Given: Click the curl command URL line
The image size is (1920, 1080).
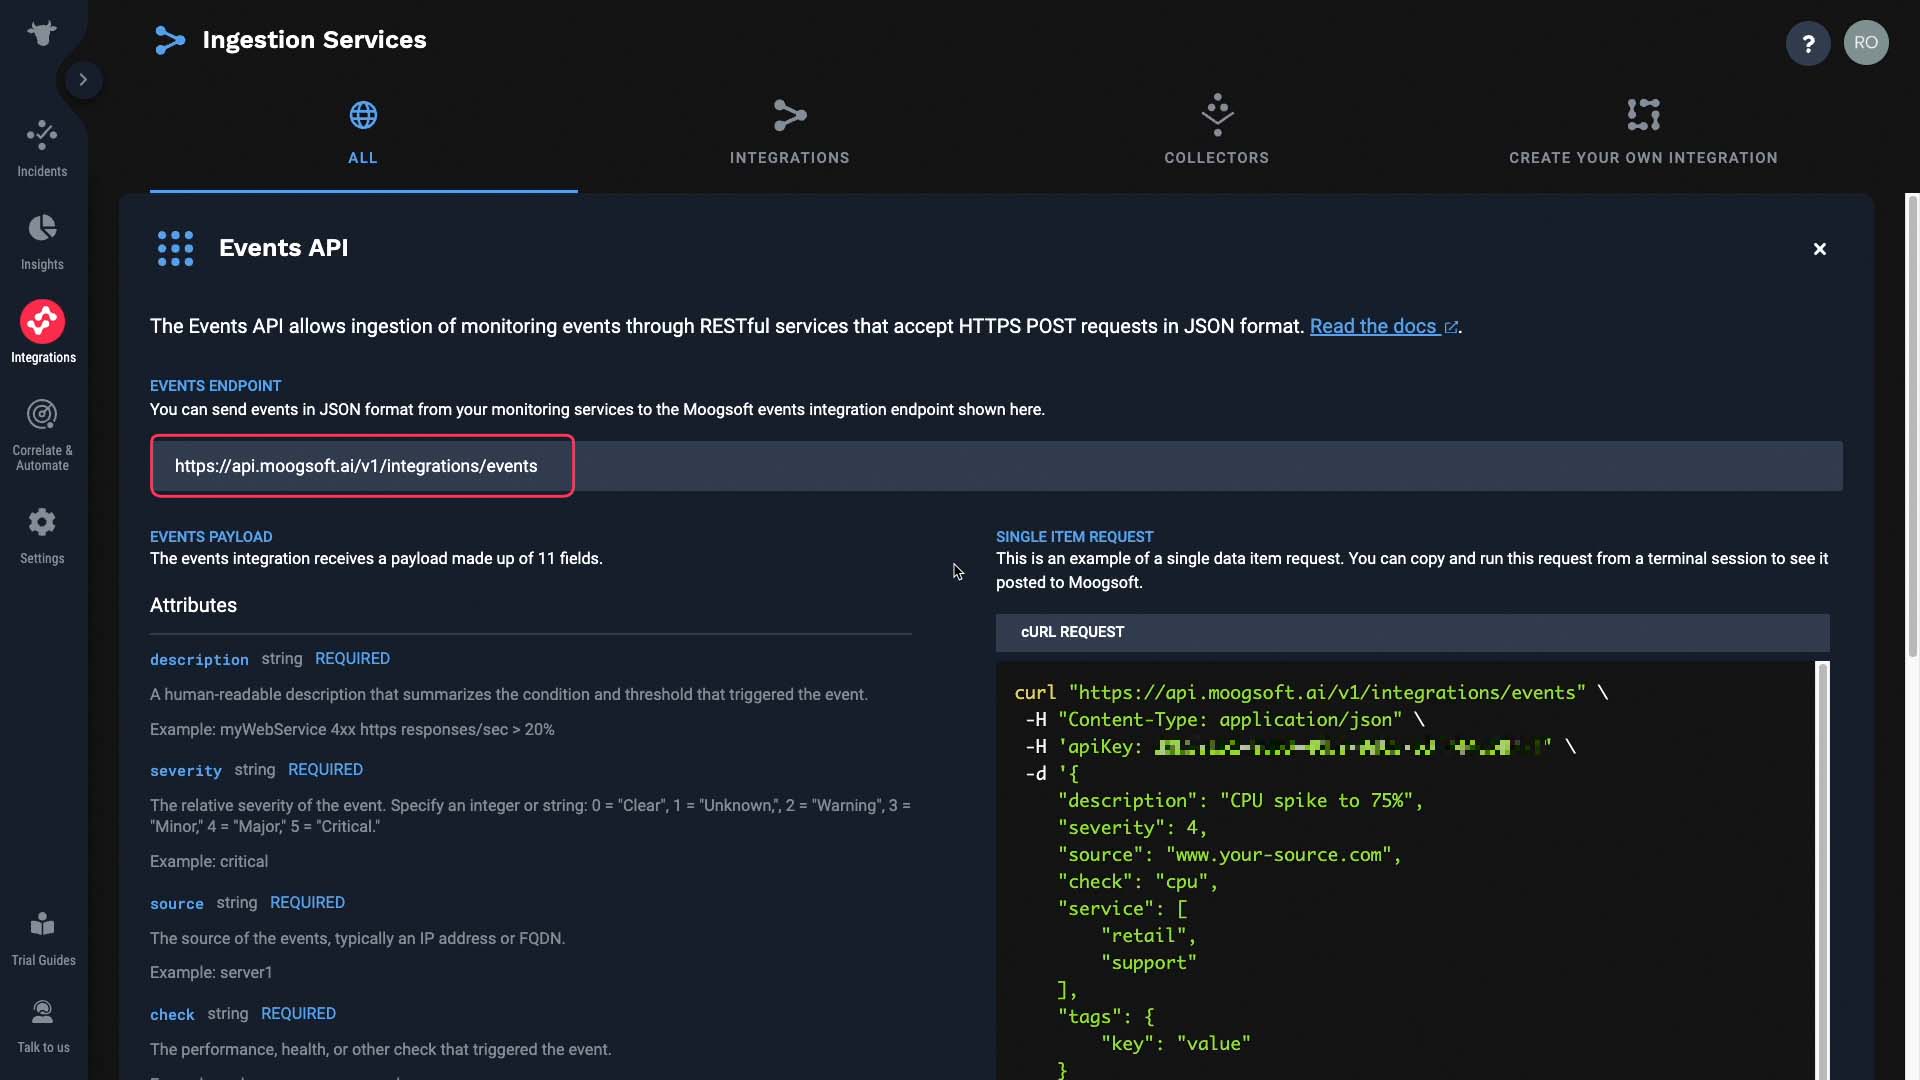Looking at the screenshot, I should click(x=1311, y=692).
